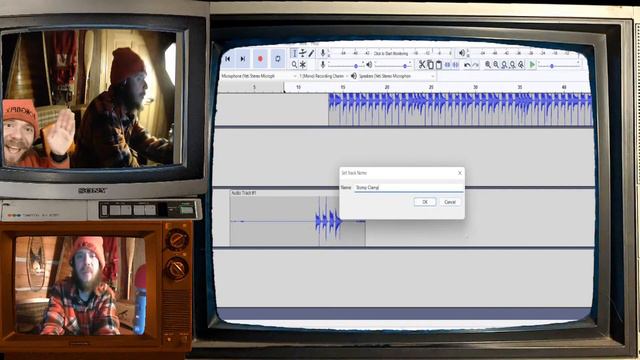Click the Skip to End transport button
Viewport: 640px width, 360px height.
coord(243,59)
